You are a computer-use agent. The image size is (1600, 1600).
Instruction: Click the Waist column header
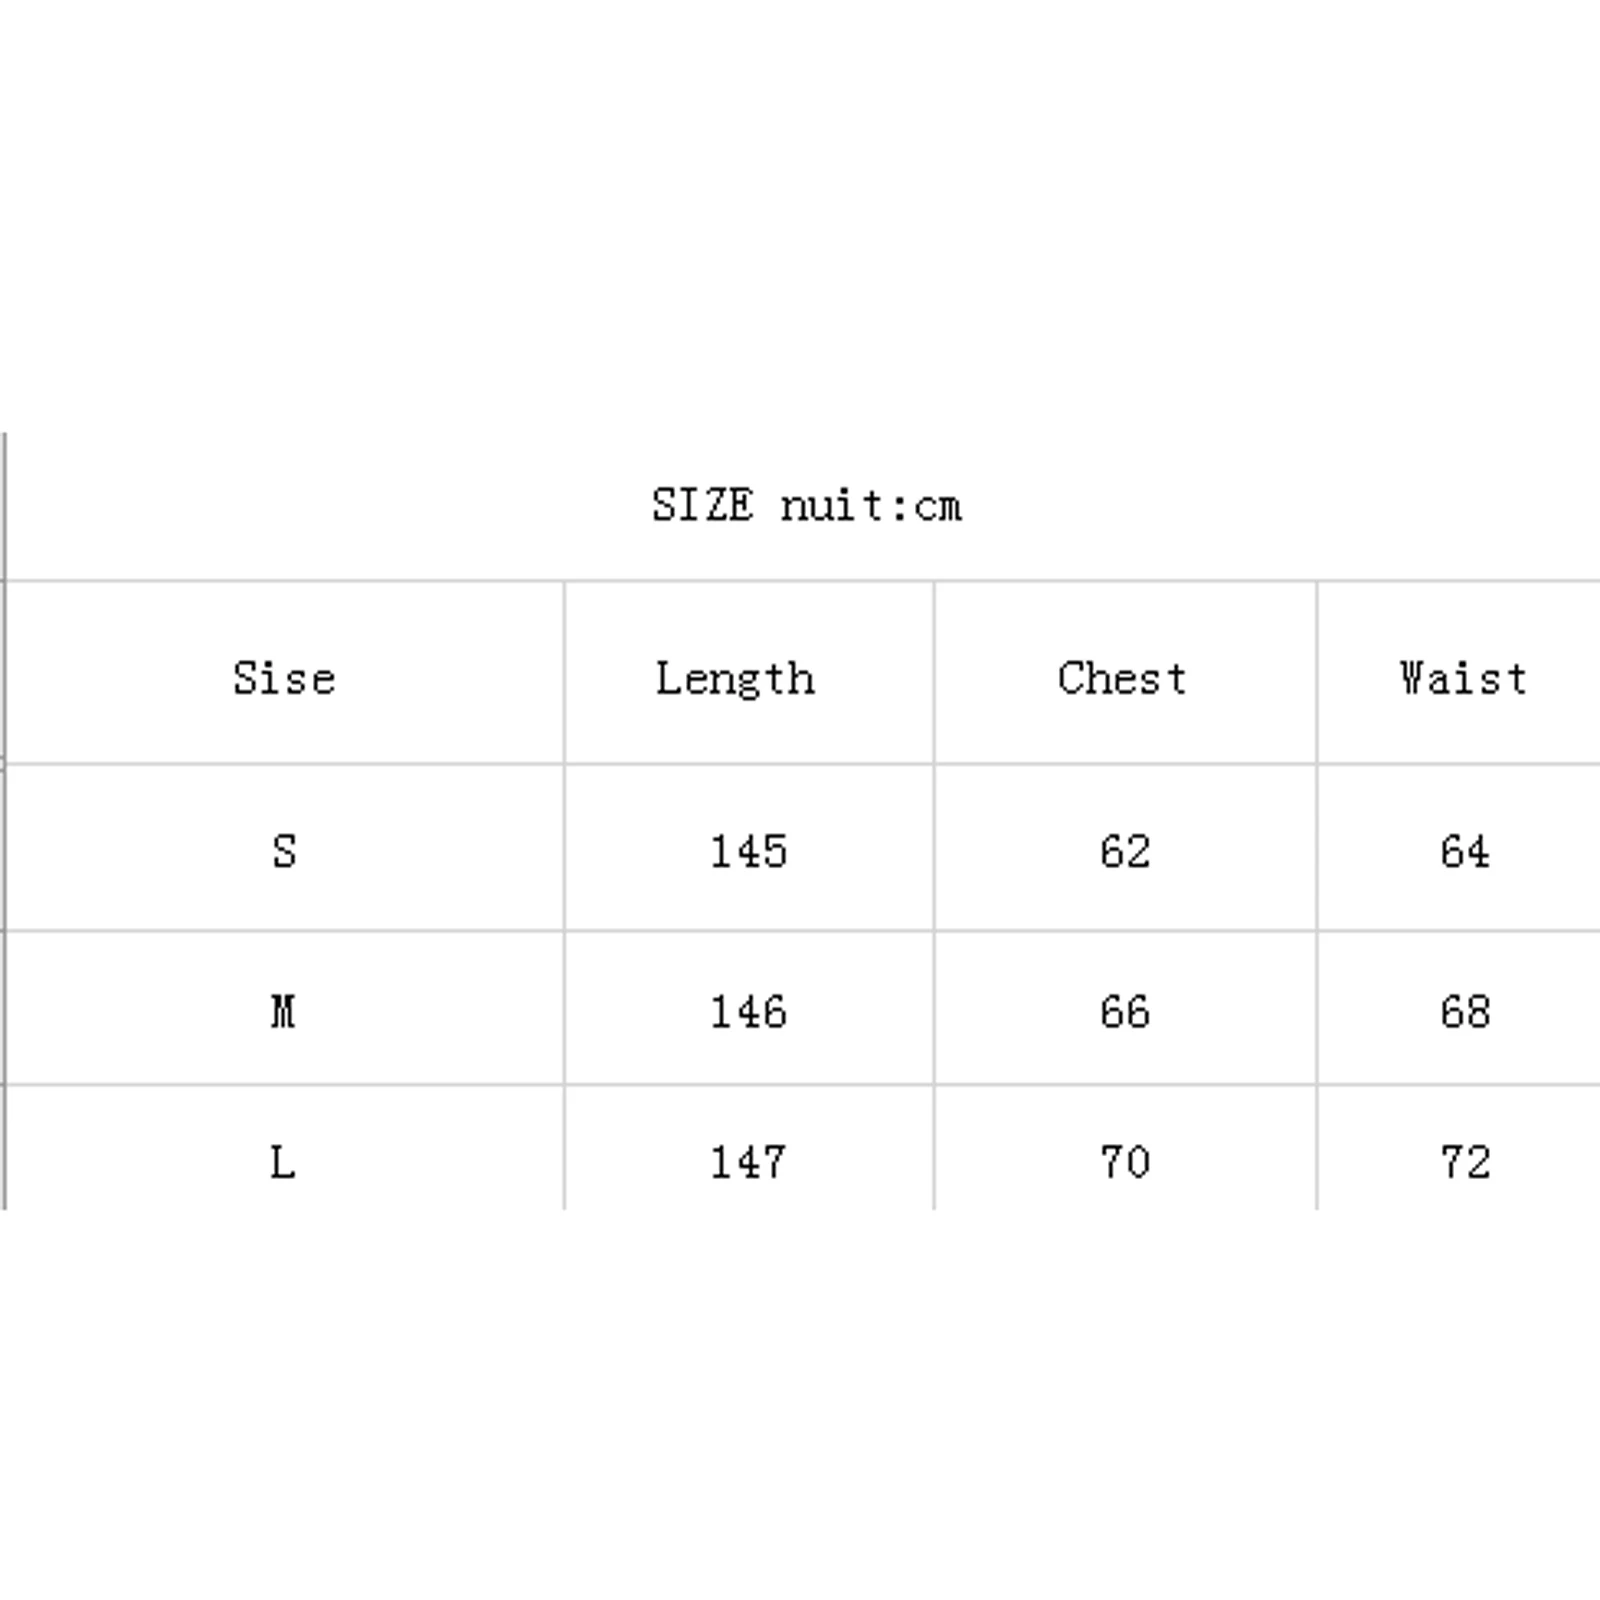[x=1463, y=678]
